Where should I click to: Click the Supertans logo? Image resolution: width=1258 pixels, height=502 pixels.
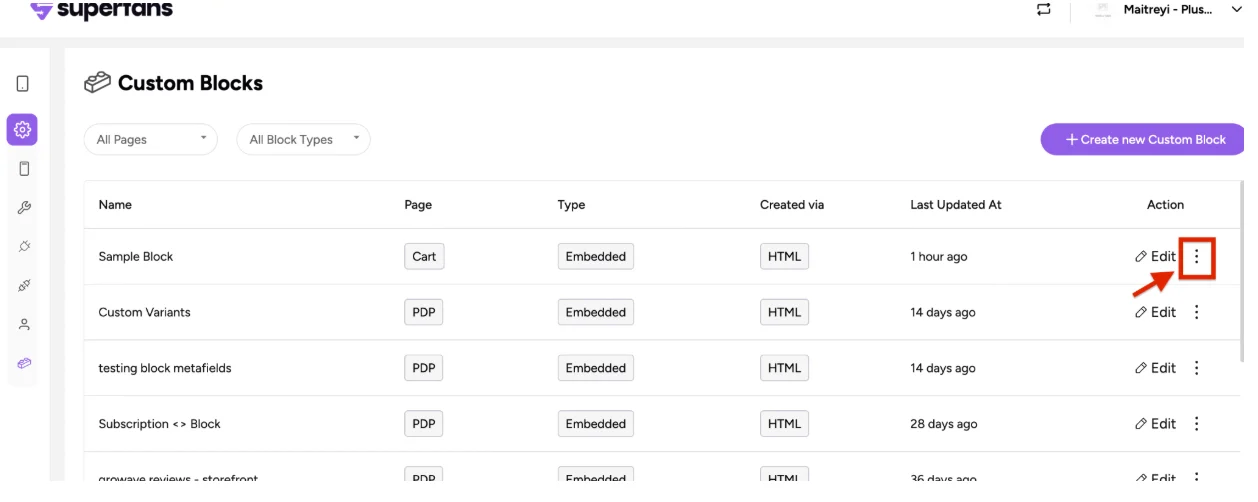pyautogui.click(x=101, y=10)
